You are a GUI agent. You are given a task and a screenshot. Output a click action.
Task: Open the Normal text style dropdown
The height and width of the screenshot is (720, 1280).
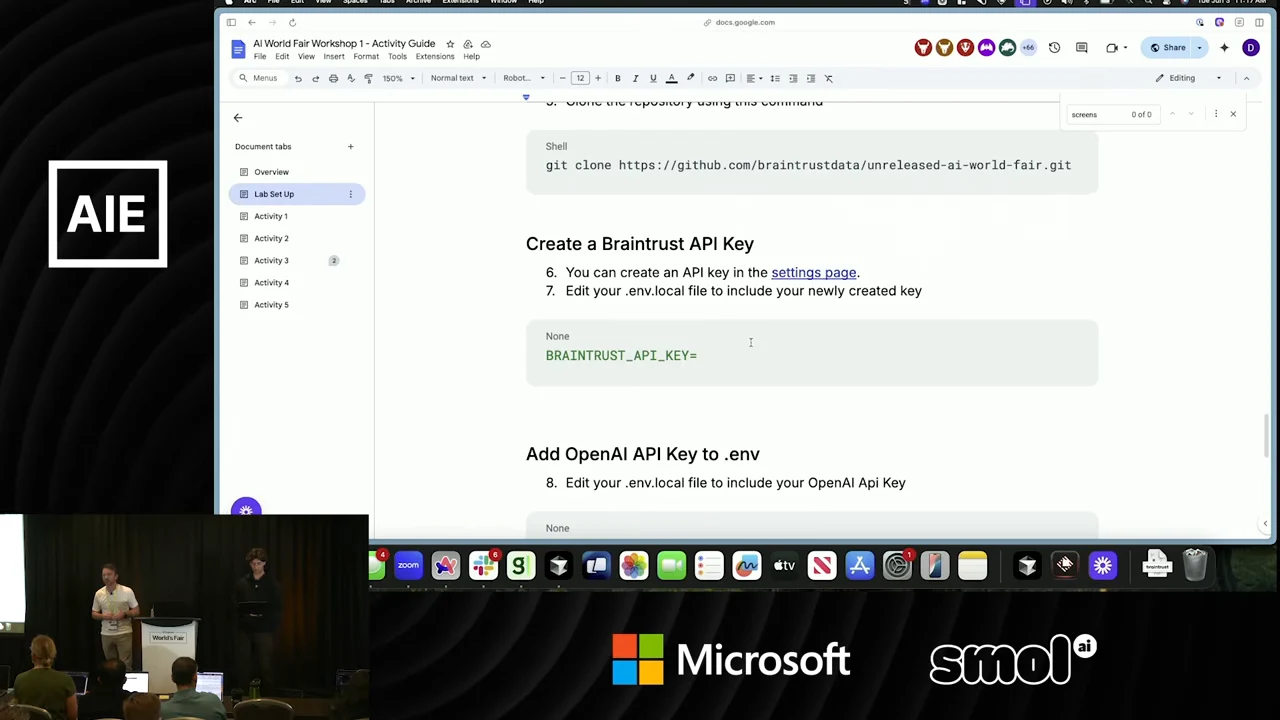click(458, 78)
